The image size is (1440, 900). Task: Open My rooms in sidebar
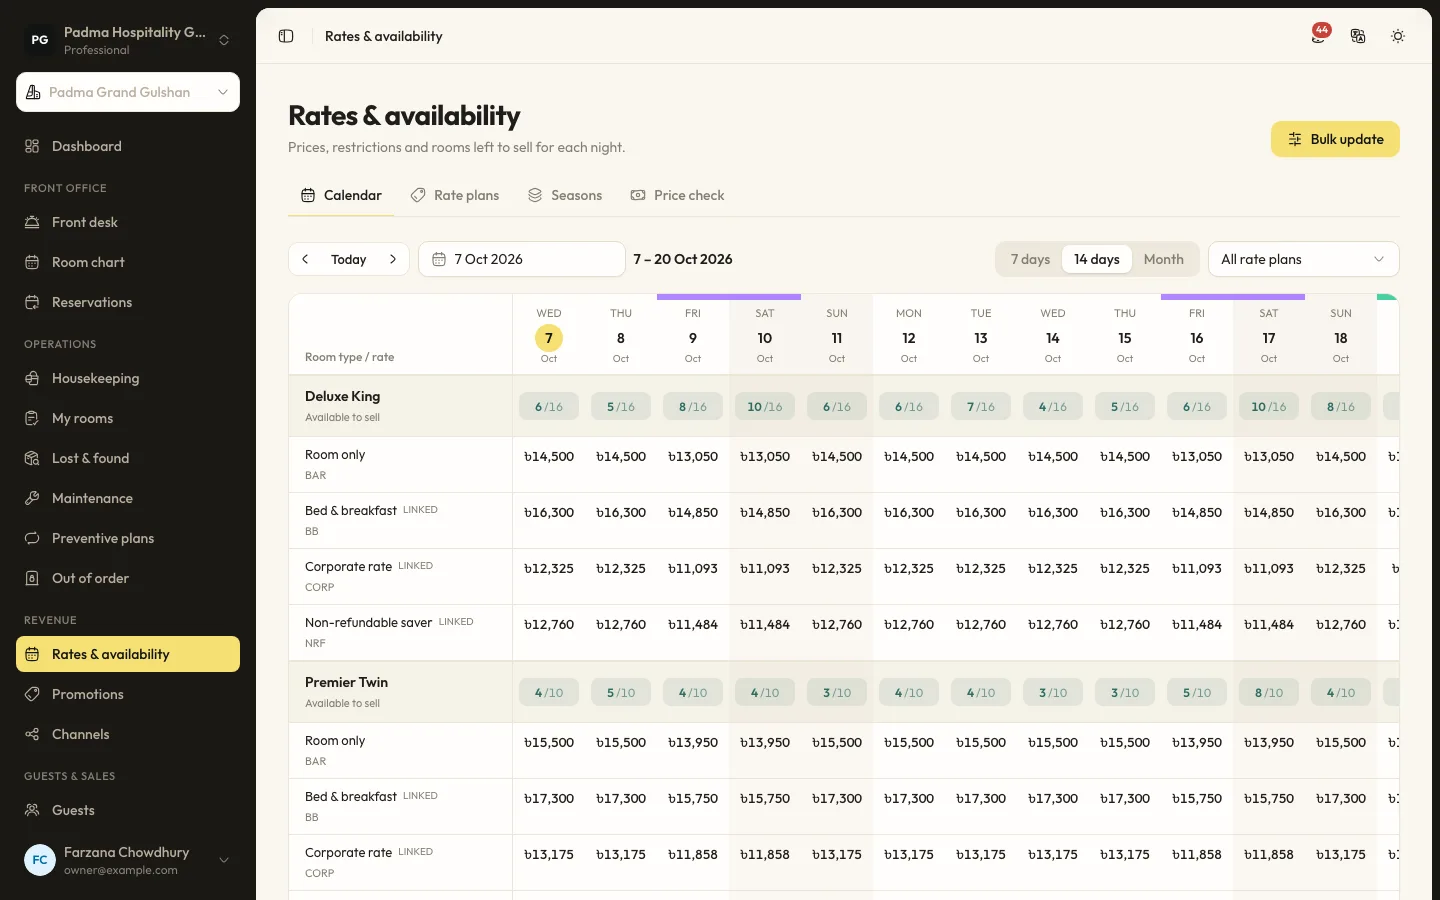point(128,418)
